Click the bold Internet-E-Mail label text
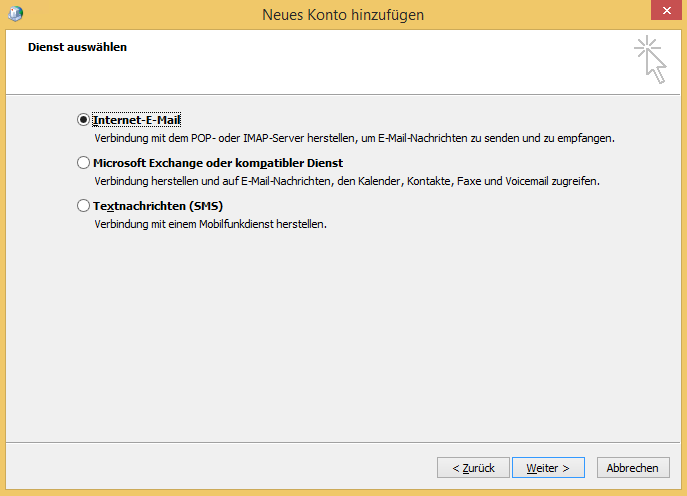 pos(136,119)
